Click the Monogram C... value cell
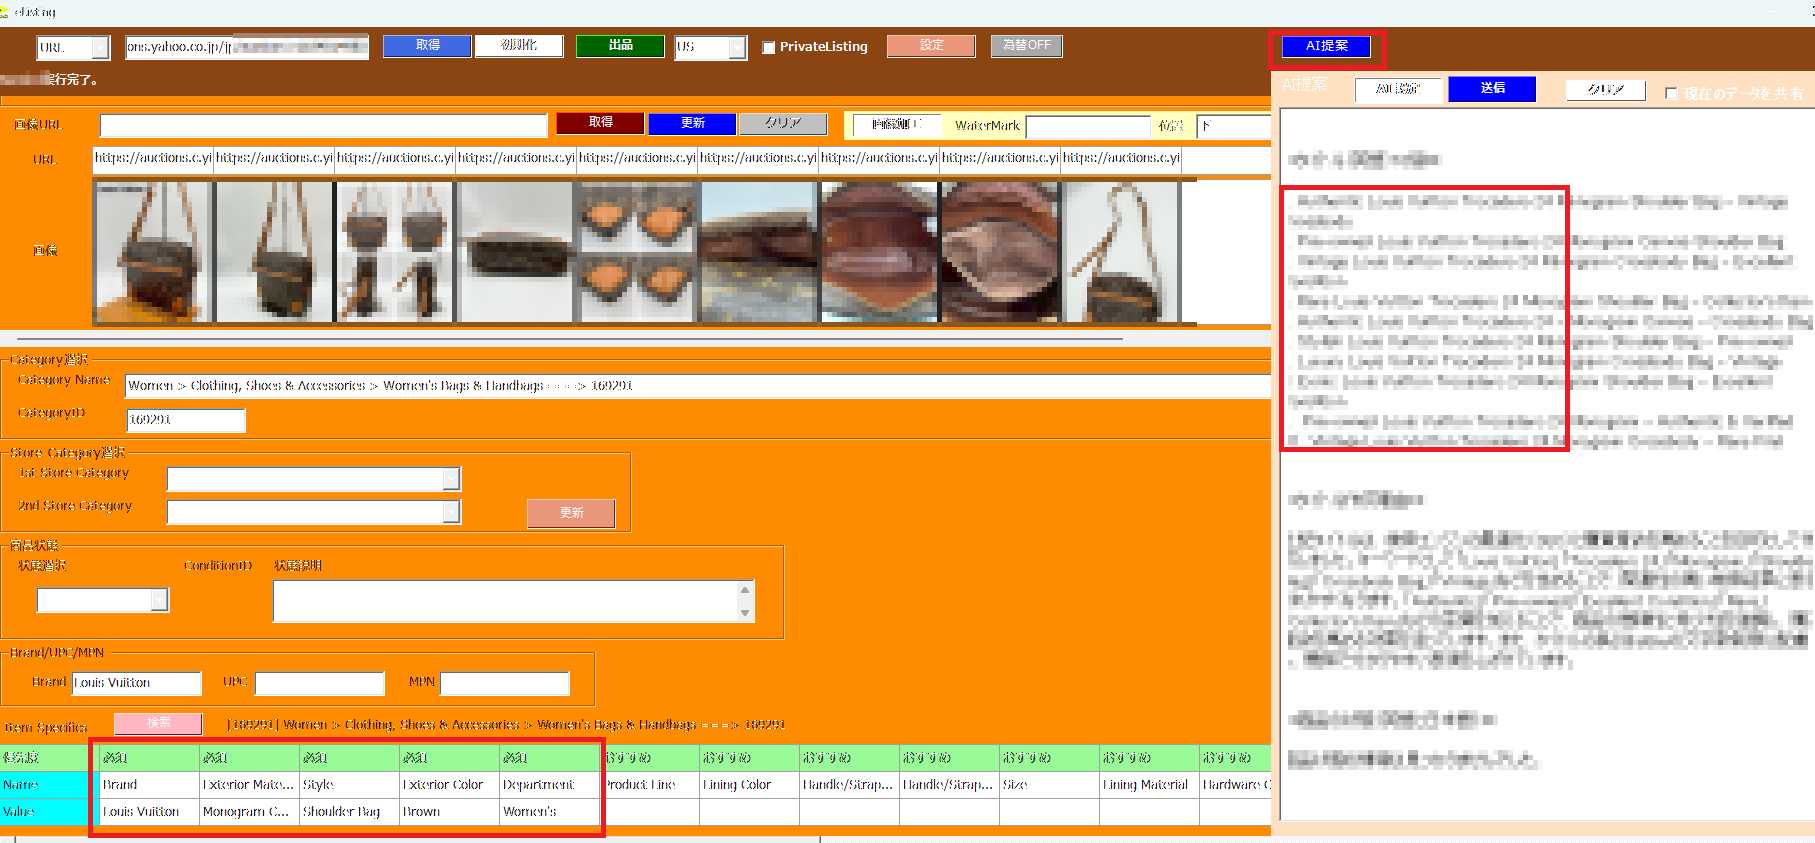 (x=249, y=812)
